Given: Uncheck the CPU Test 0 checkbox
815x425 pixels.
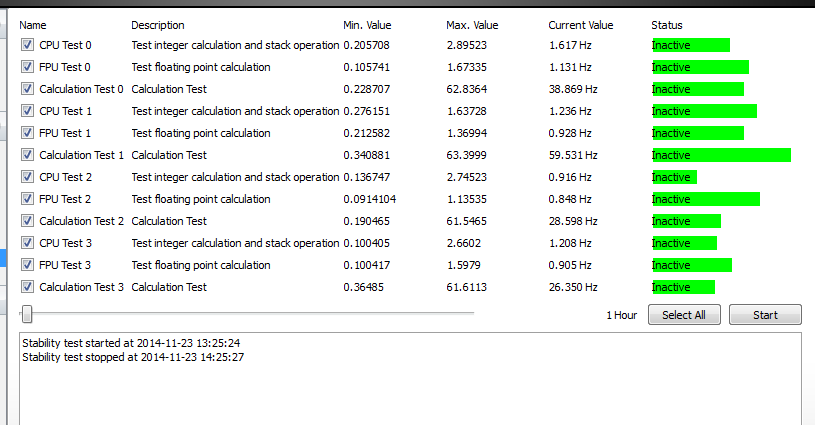Looking at the screenshot, I should 27,45.
